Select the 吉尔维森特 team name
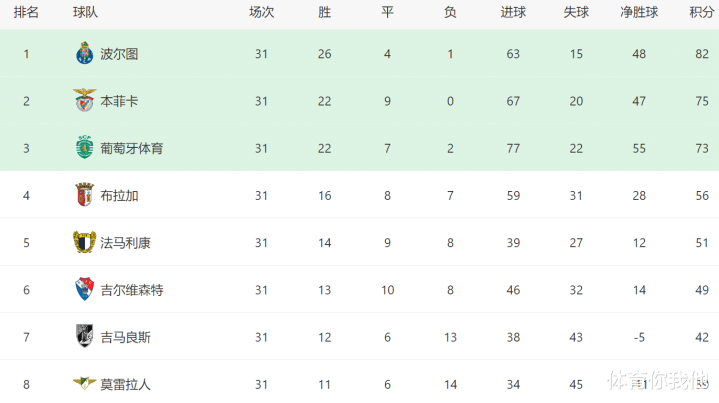The height and width of the screenshot is (403, 719). pyautogui.click(x=132, y=289)
